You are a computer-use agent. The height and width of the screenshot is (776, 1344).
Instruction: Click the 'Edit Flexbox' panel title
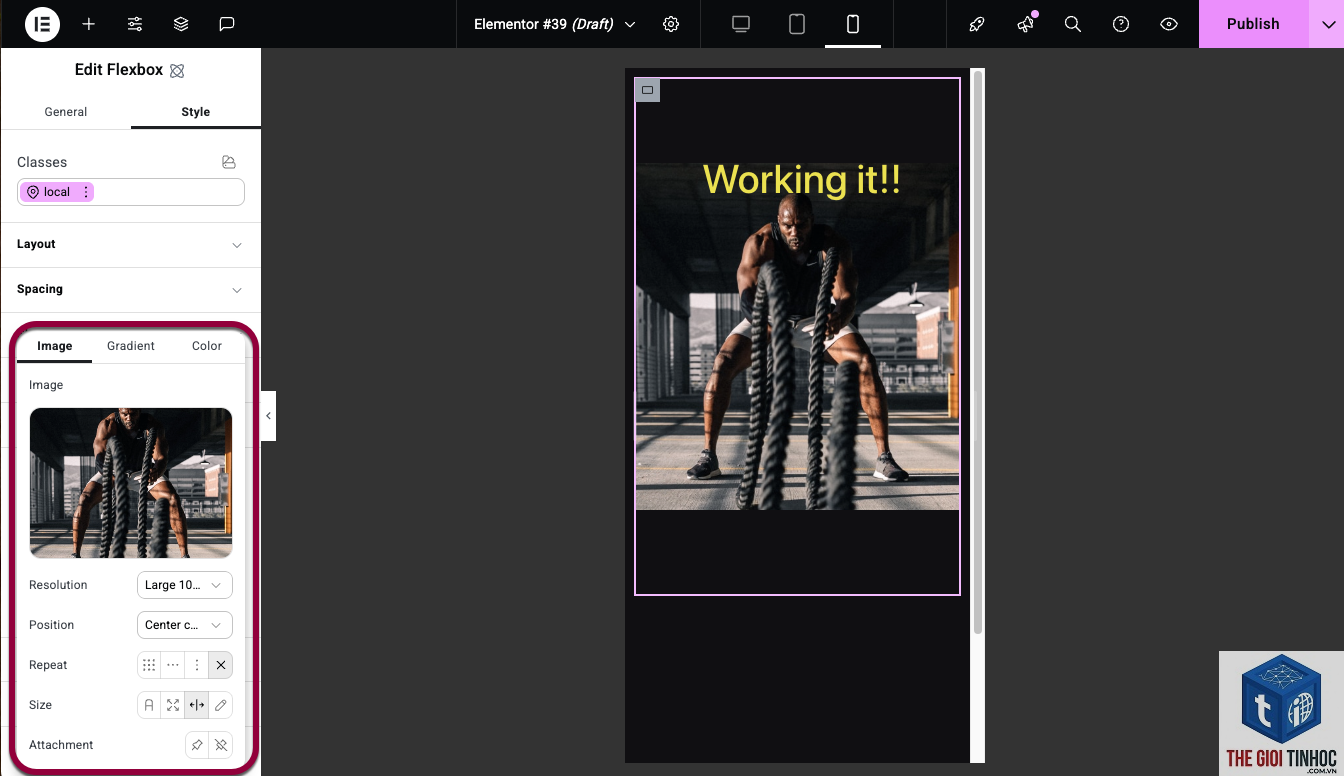(119, 70)
